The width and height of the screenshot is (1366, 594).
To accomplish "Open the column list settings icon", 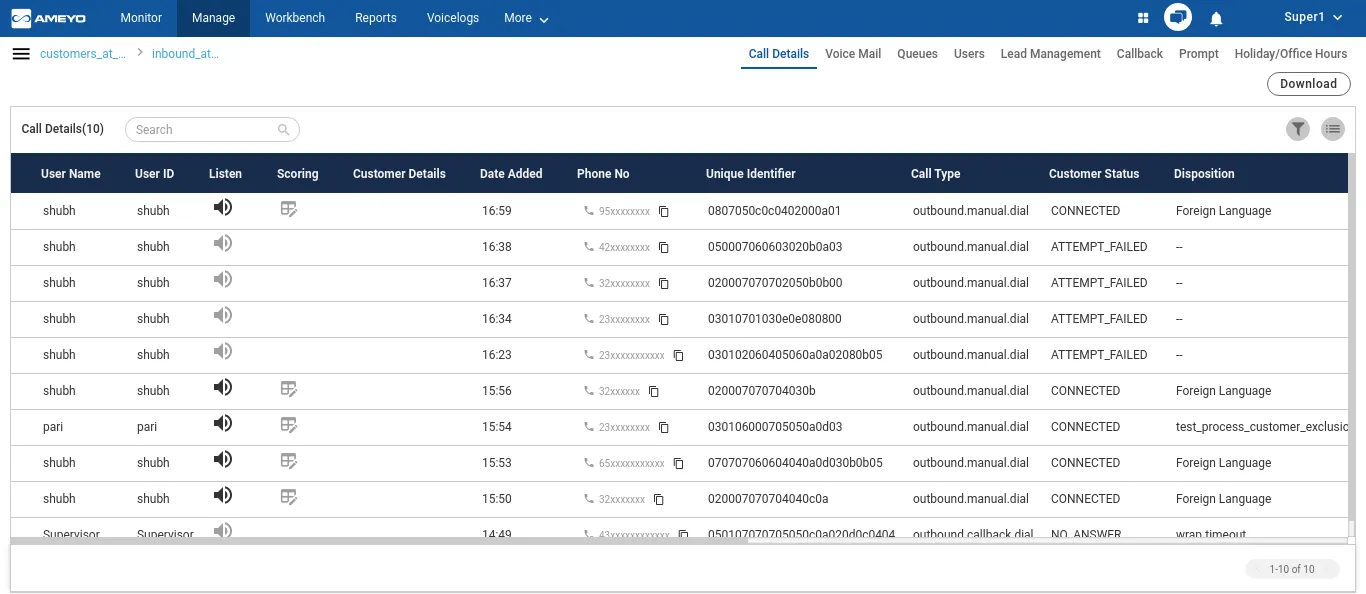I will [1333, 129].
